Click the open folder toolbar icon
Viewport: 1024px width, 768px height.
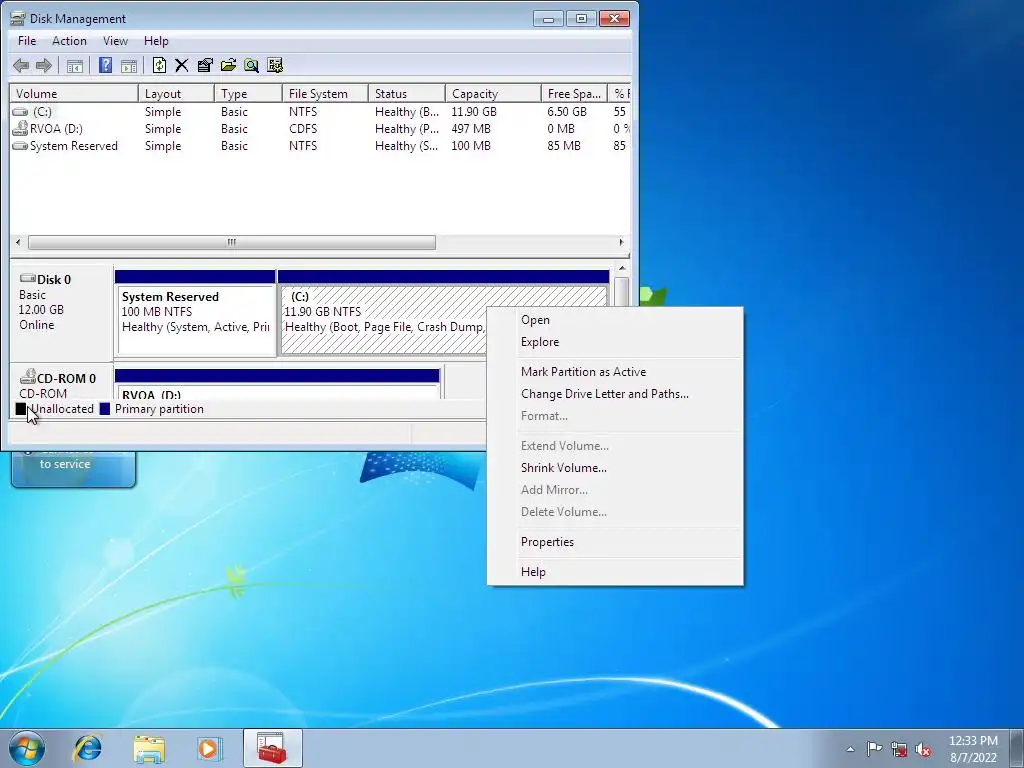(228, 65)
